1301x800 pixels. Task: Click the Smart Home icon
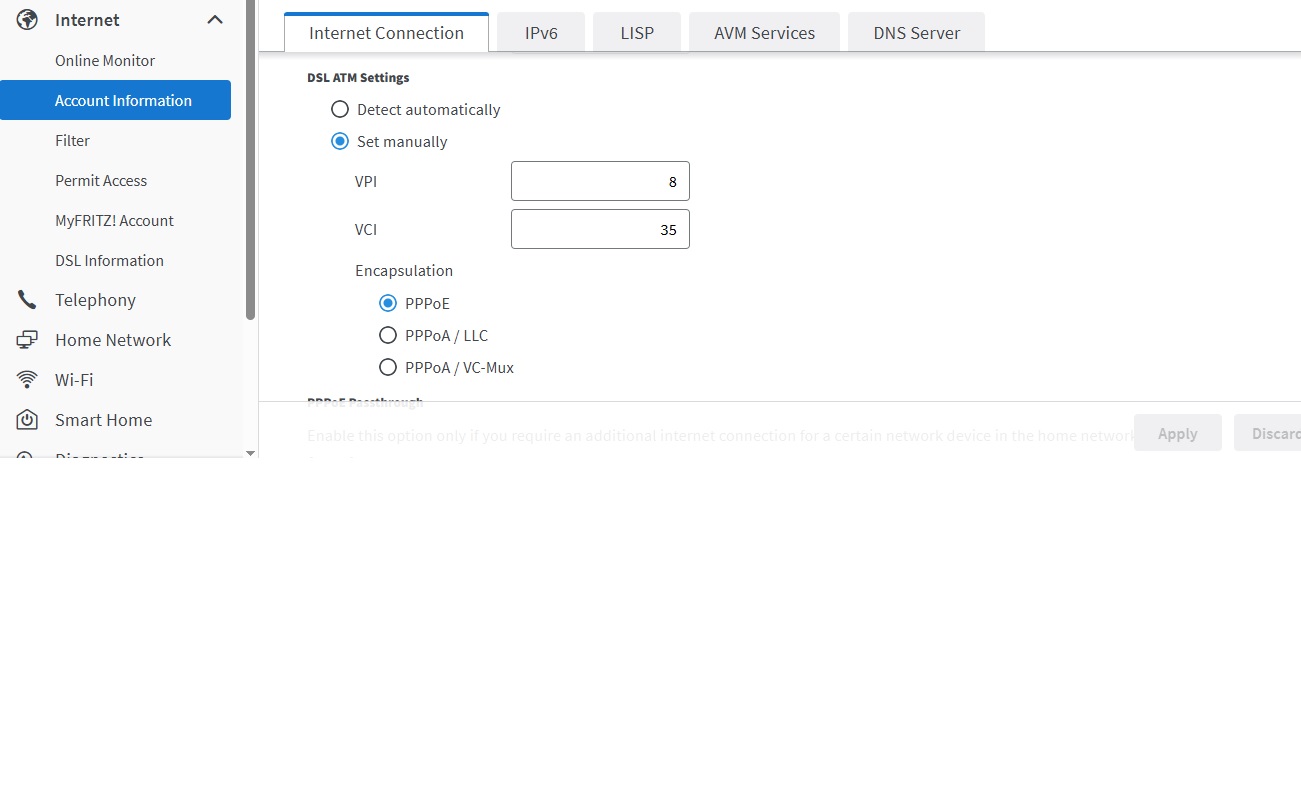(x=27, y=420)
